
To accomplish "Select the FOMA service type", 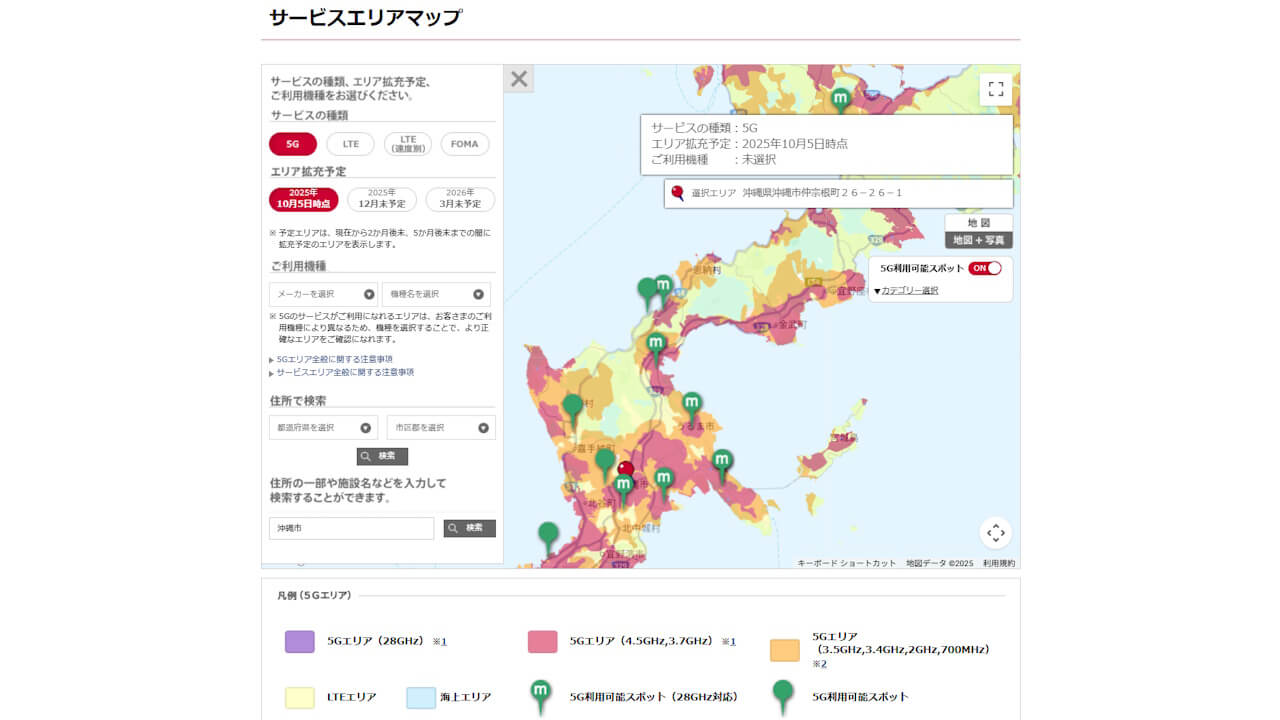I will [465, 144].
